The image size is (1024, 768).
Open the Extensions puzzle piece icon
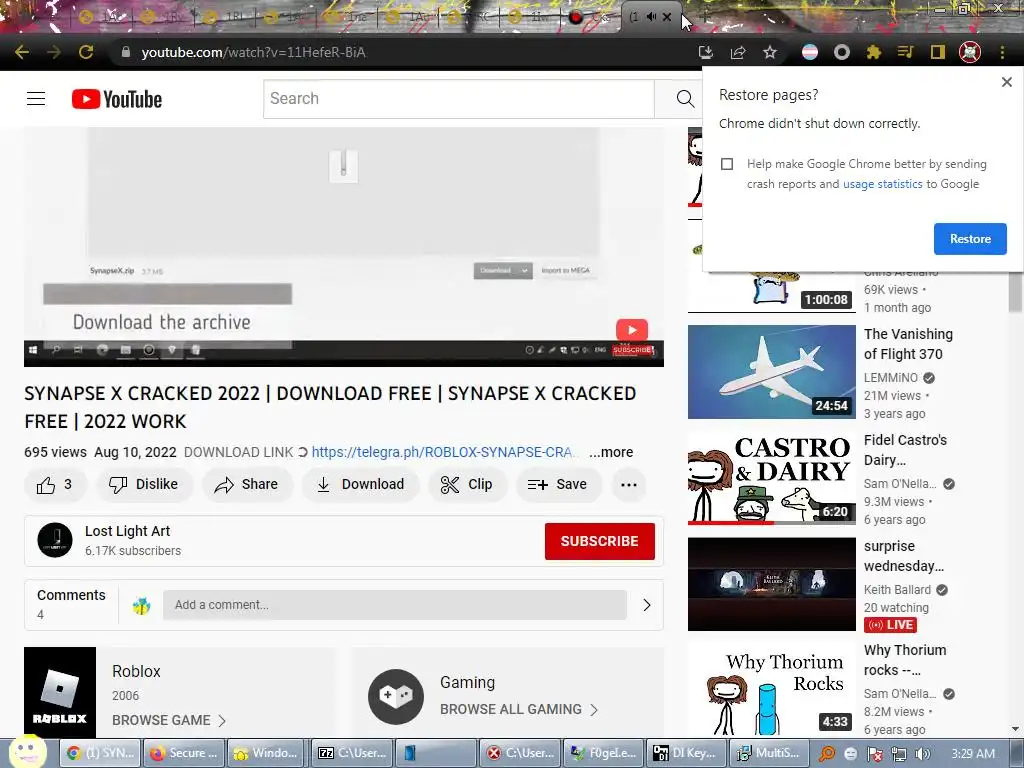pos(874,52)
